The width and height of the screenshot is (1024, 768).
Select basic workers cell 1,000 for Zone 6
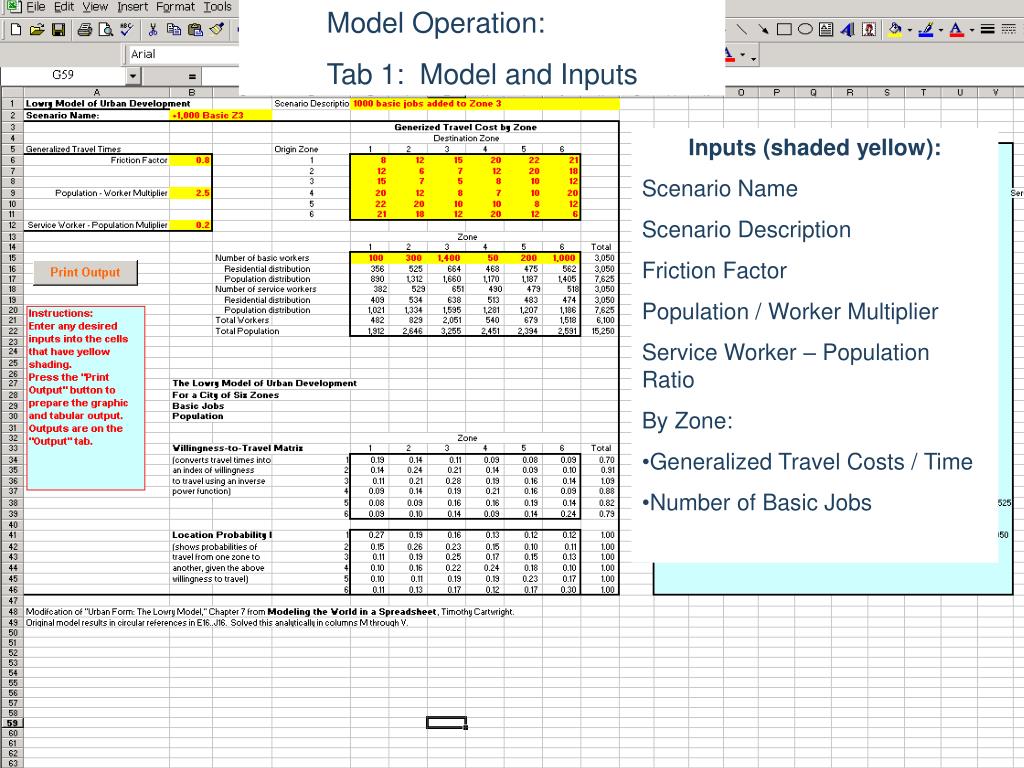click(563, 258)
